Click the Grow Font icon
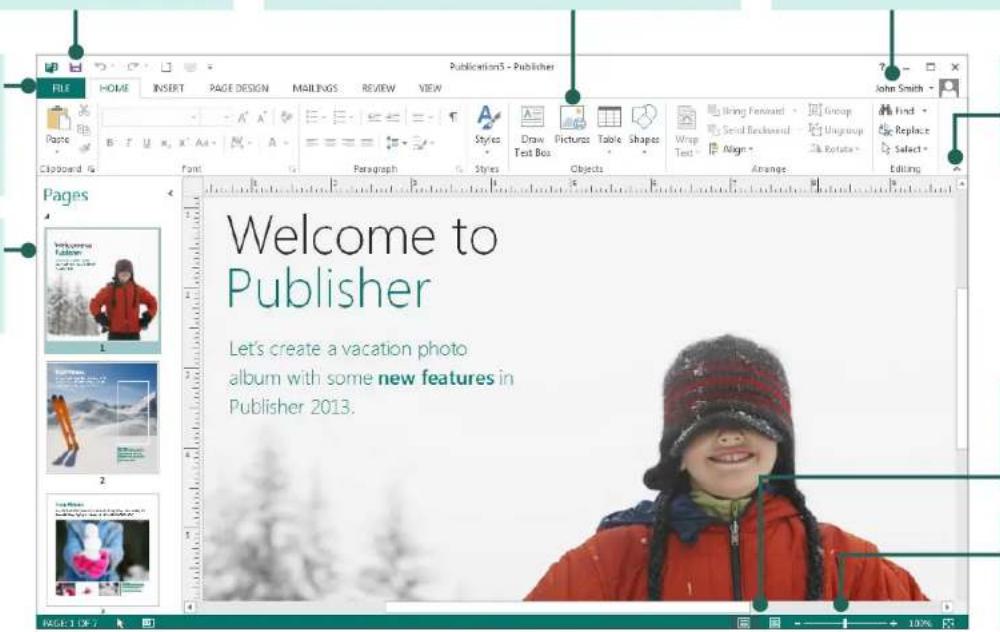Viewport: 1000px width, 632px height. click(243, 117)
